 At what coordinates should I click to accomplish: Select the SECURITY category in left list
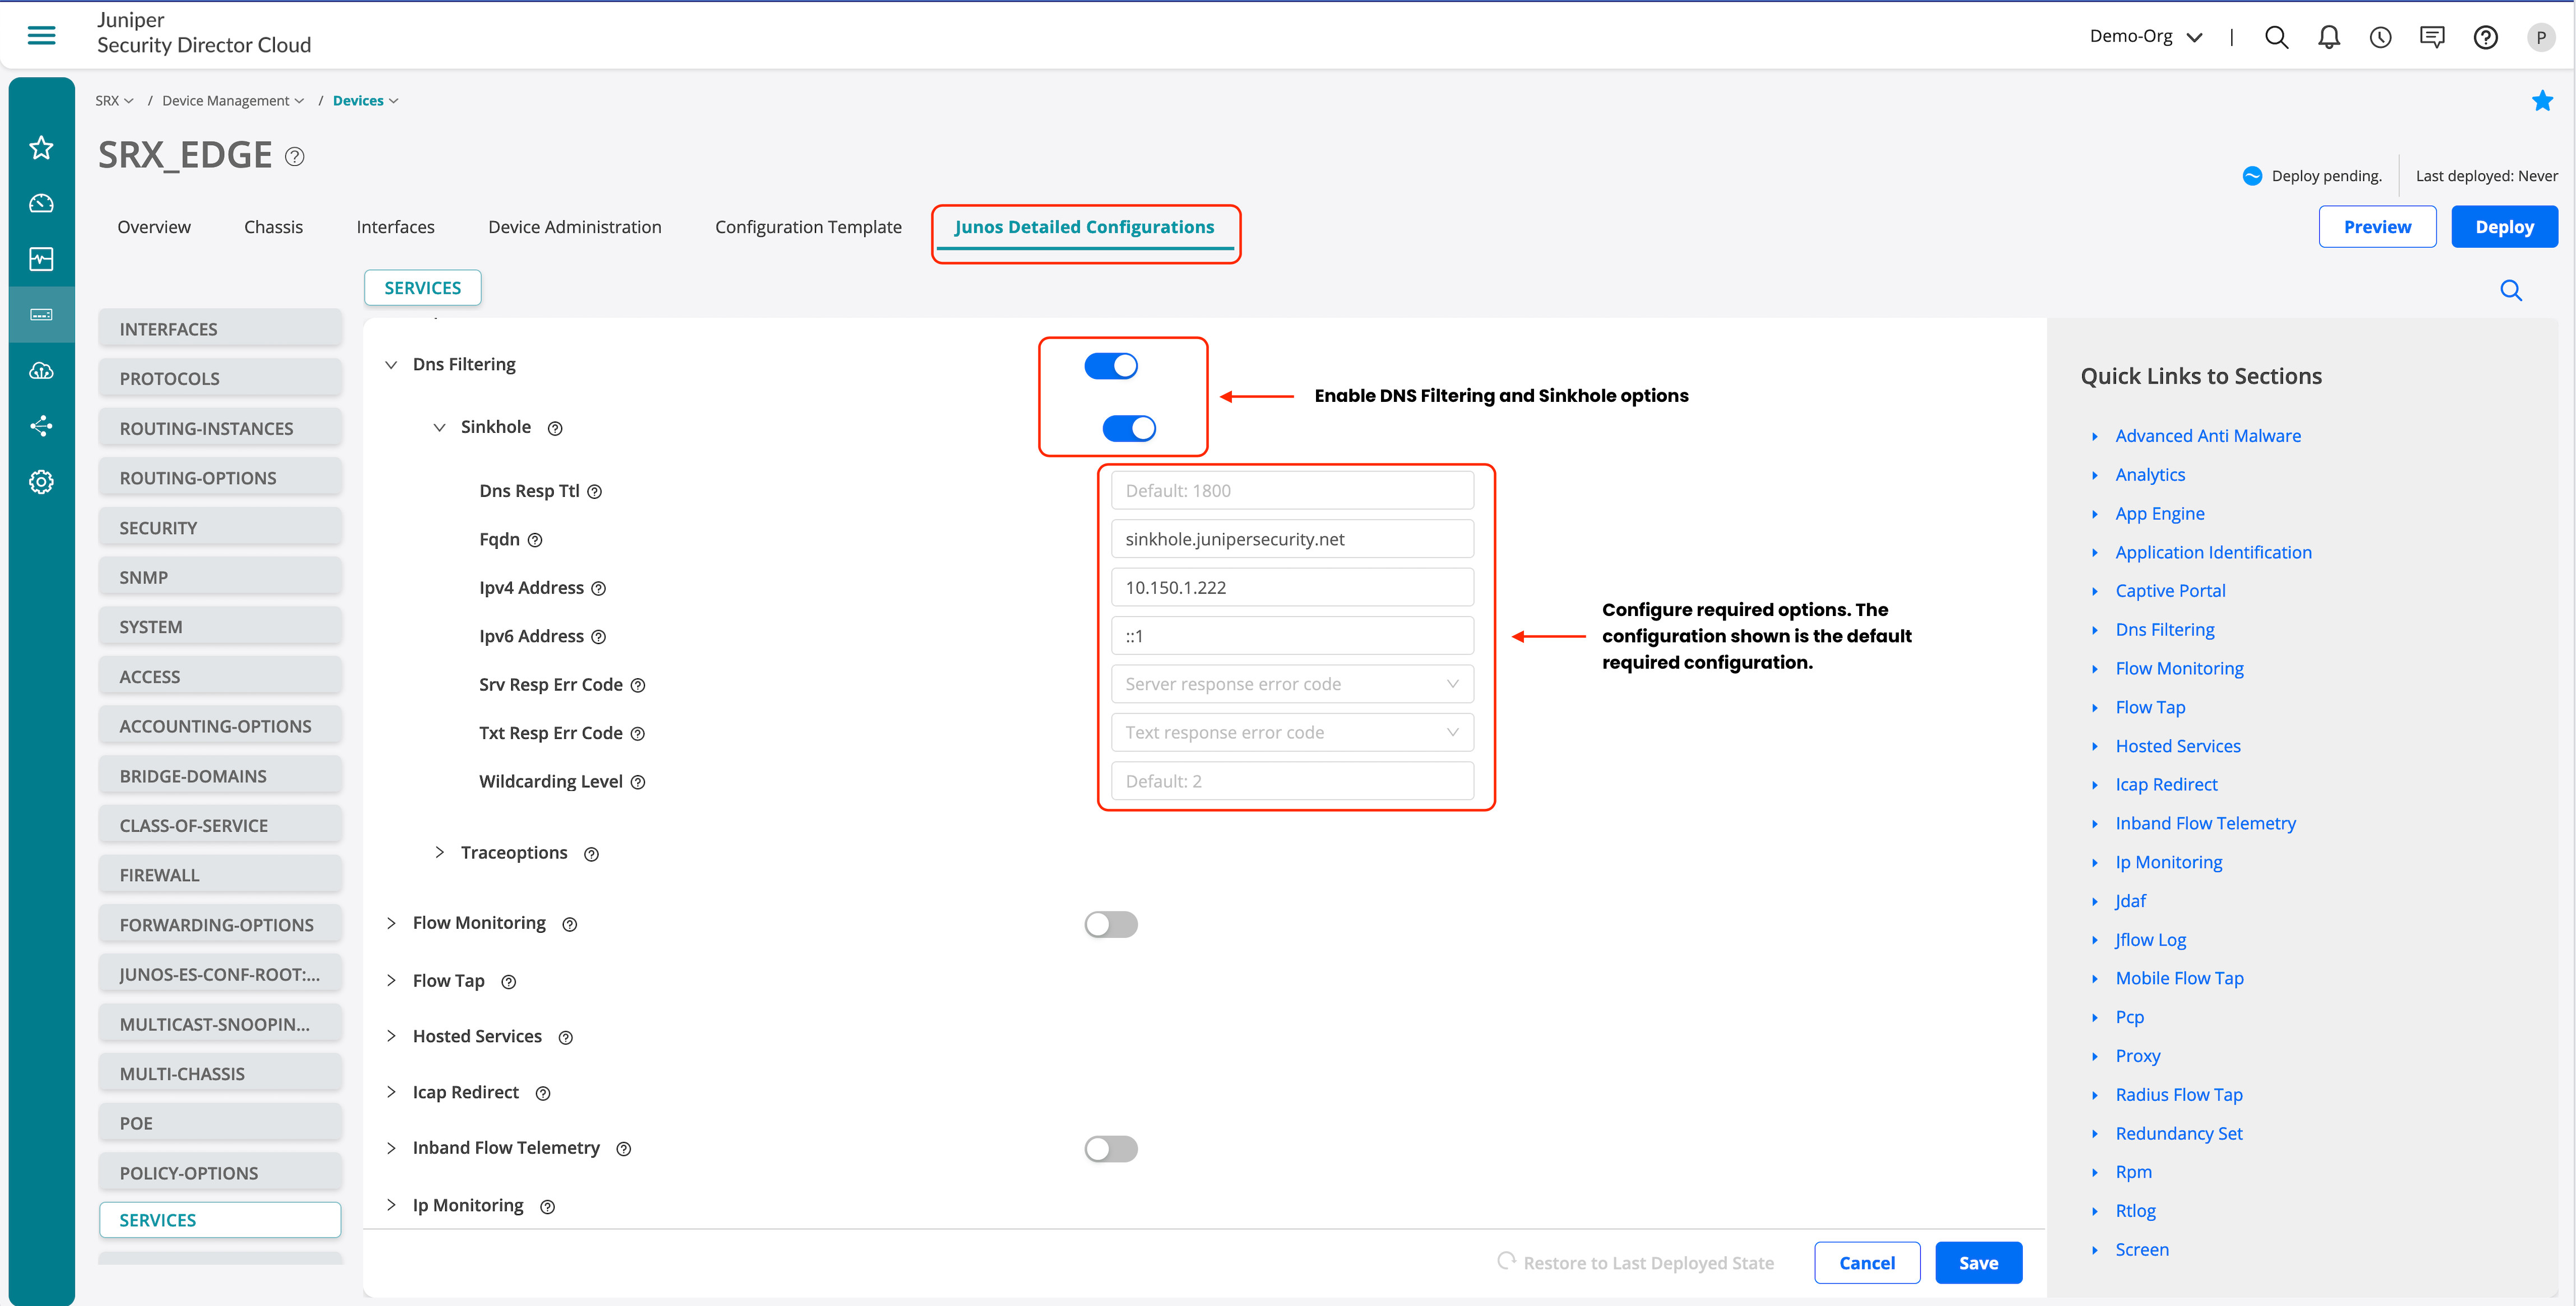pos(220,528)
